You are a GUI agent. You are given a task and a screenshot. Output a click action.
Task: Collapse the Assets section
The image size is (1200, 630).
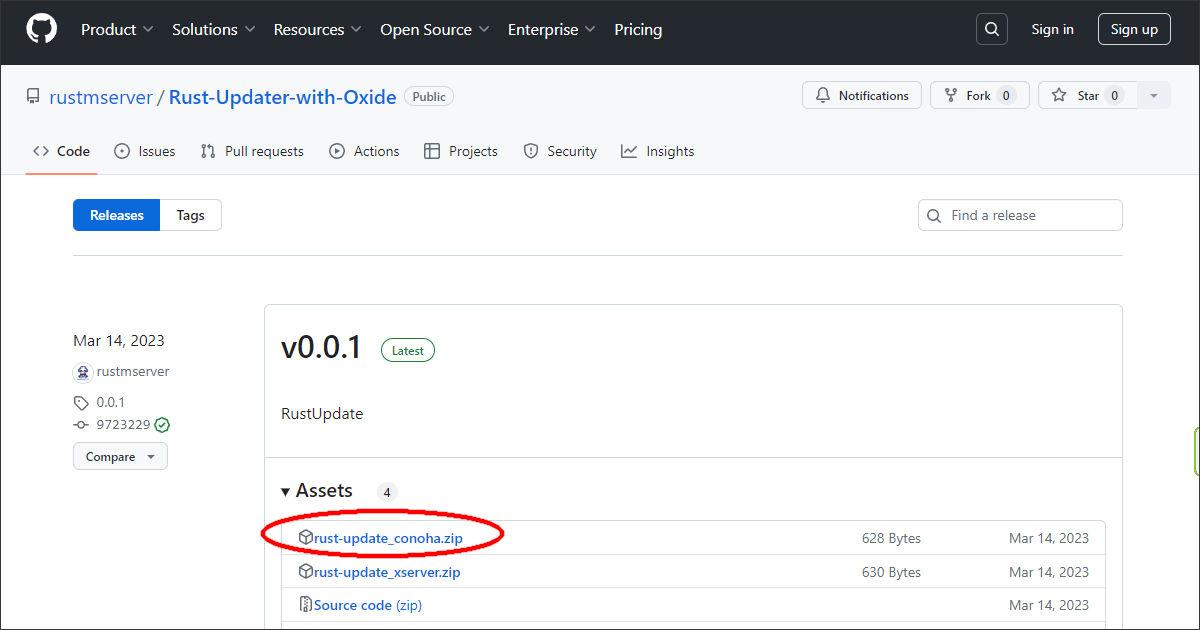point(317,491)
